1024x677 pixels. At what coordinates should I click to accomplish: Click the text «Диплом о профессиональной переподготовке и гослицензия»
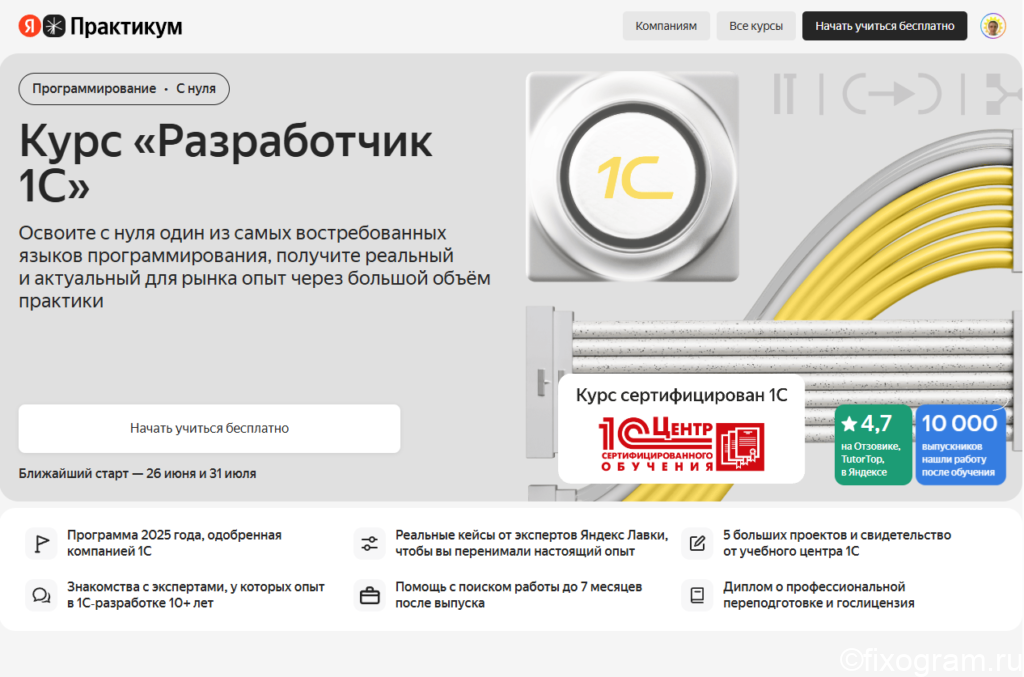click(x=818, y=595)
